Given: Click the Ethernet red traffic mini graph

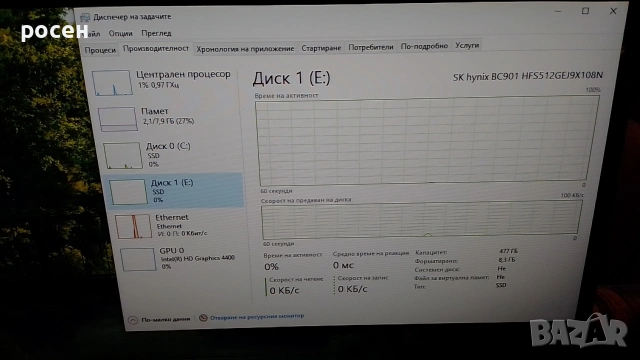Looking at the screenshot, I should (x=133, y=227).
